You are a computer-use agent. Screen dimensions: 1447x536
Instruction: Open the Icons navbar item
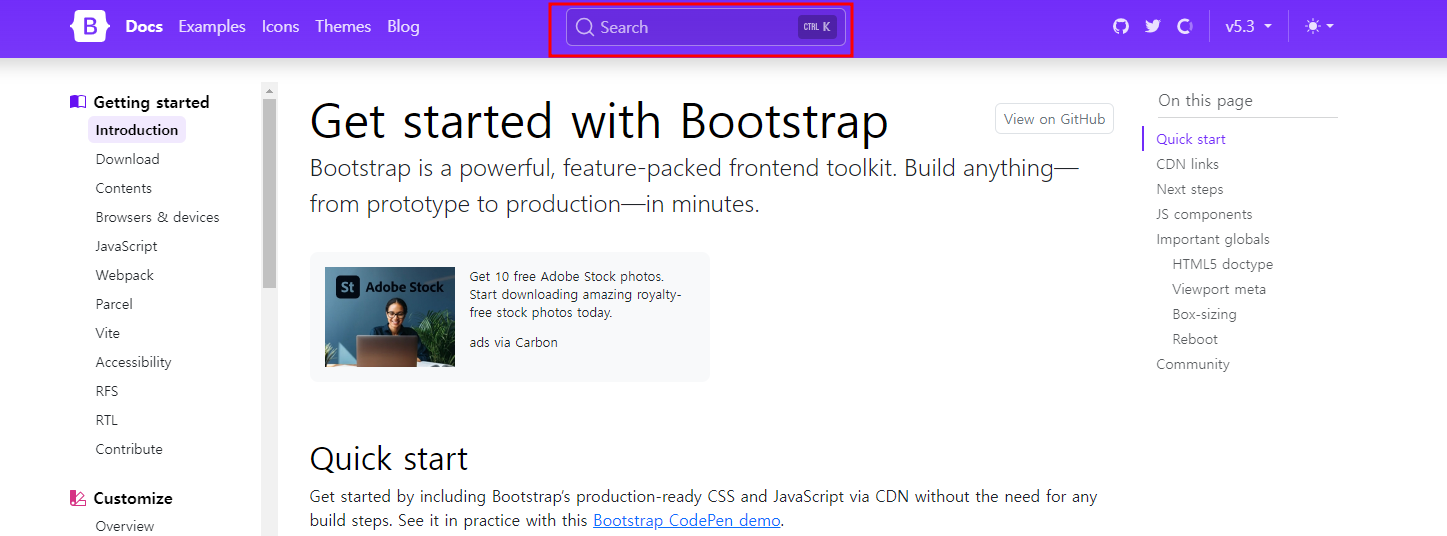281,27
